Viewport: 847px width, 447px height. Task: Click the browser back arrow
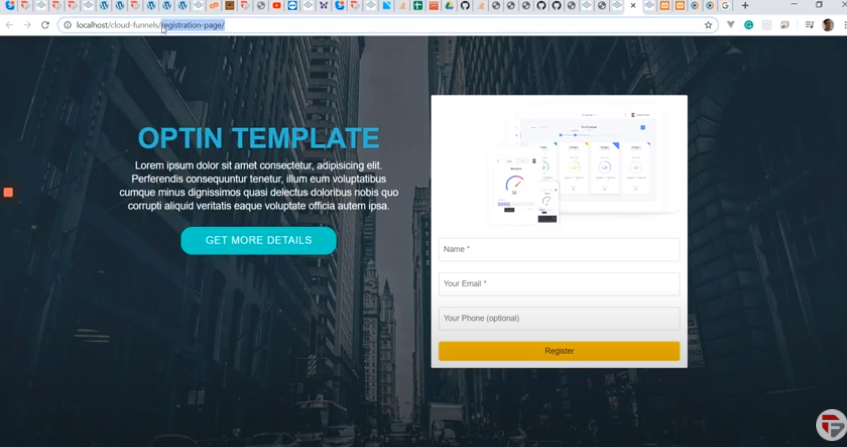coord(10,25)
